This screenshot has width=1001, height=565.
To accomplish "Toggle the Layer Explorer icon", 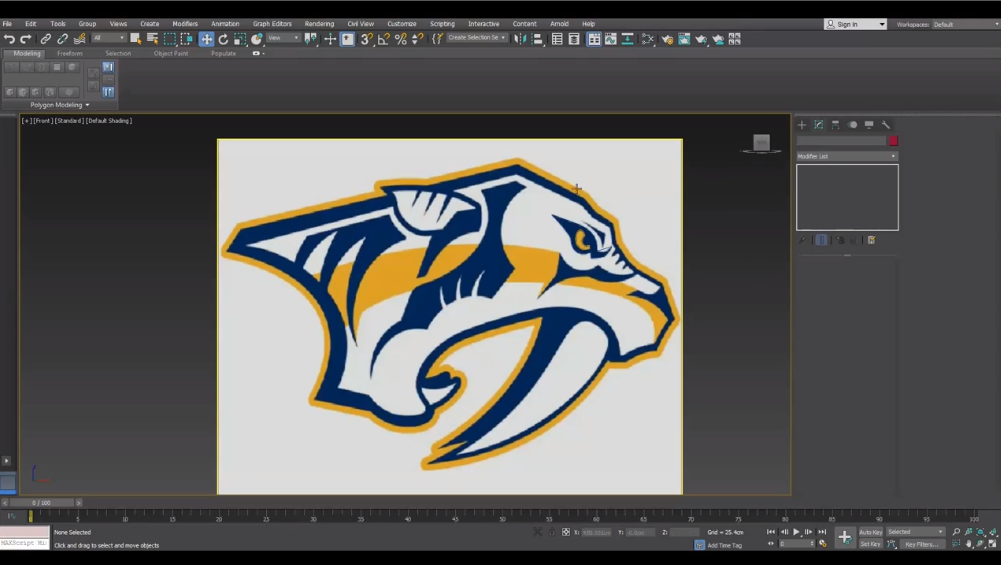I will click(x=574, y=39).
